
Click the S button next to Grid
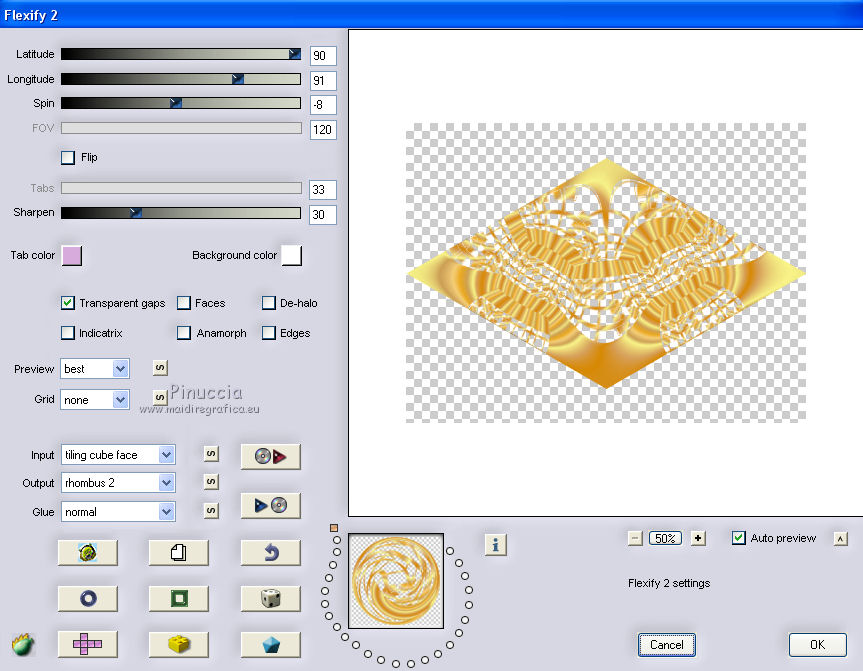[160, 397]
